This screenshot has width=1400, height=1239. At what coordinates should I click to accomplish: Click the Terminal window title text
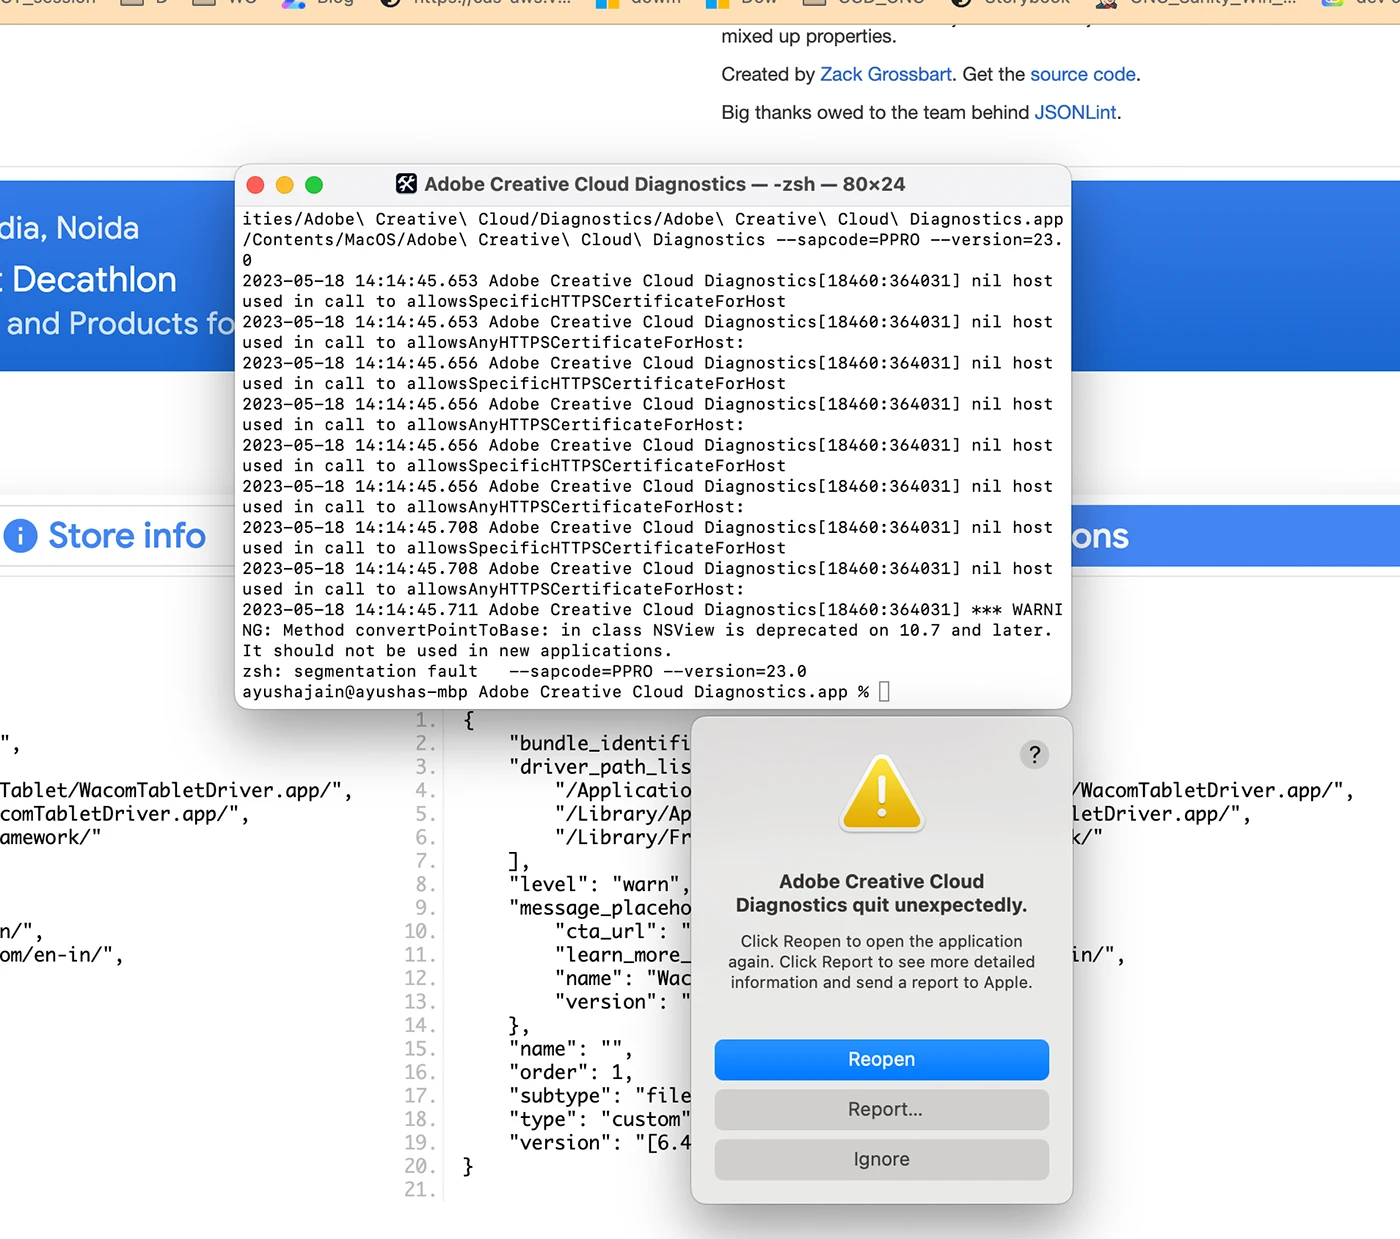pyautogui.click(x=664, y=184)
